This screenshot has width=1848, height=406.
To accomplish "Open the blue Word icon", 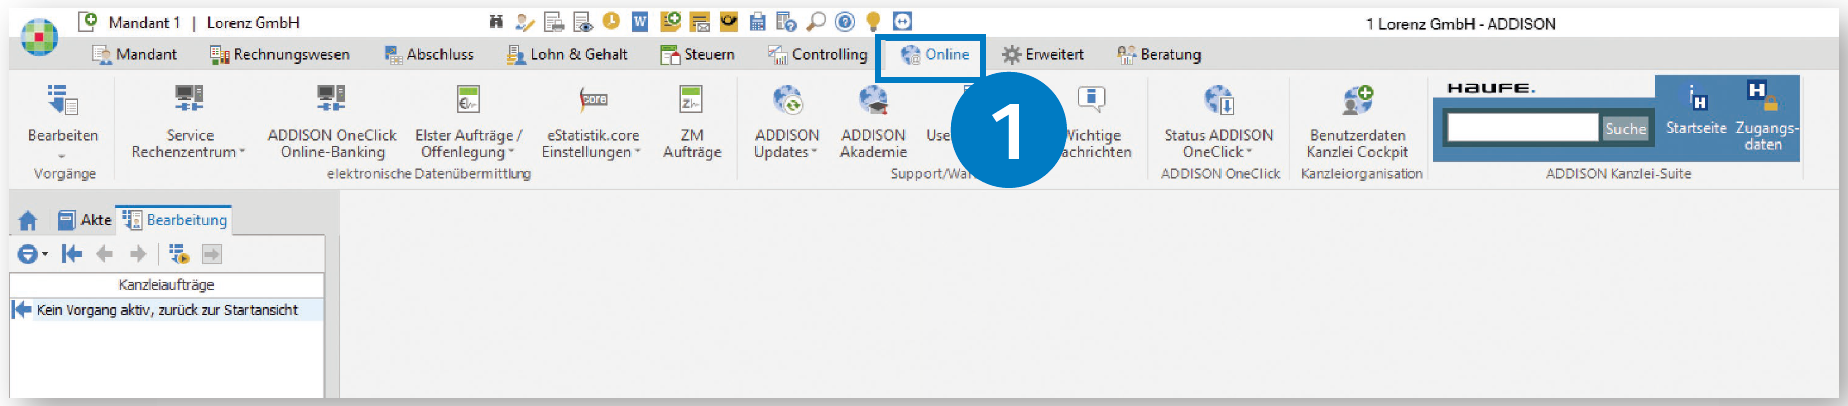I will tap(640, 21).
